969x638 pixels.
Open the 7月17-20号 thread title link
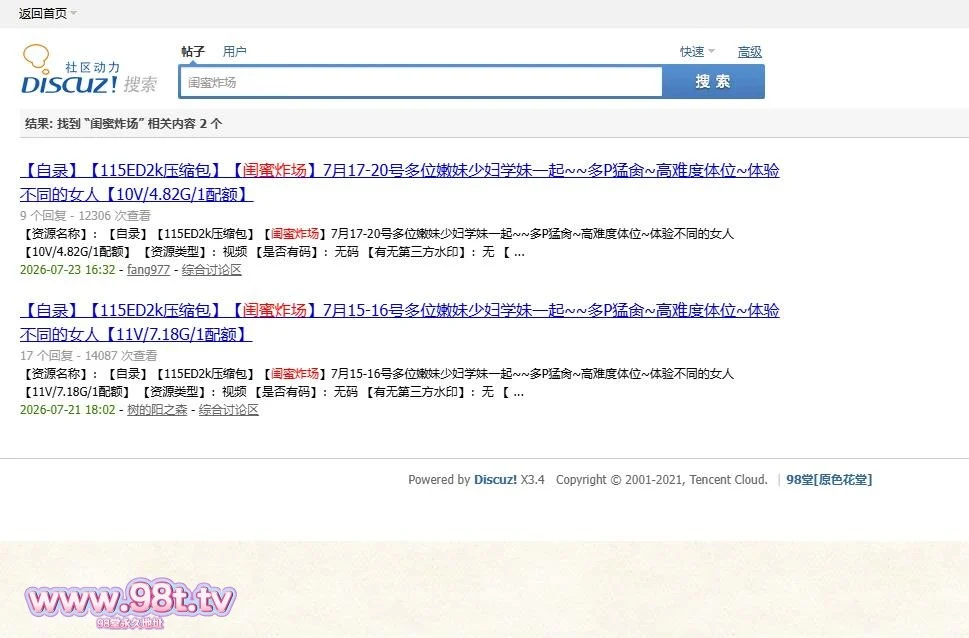click(x=399, y=182)
